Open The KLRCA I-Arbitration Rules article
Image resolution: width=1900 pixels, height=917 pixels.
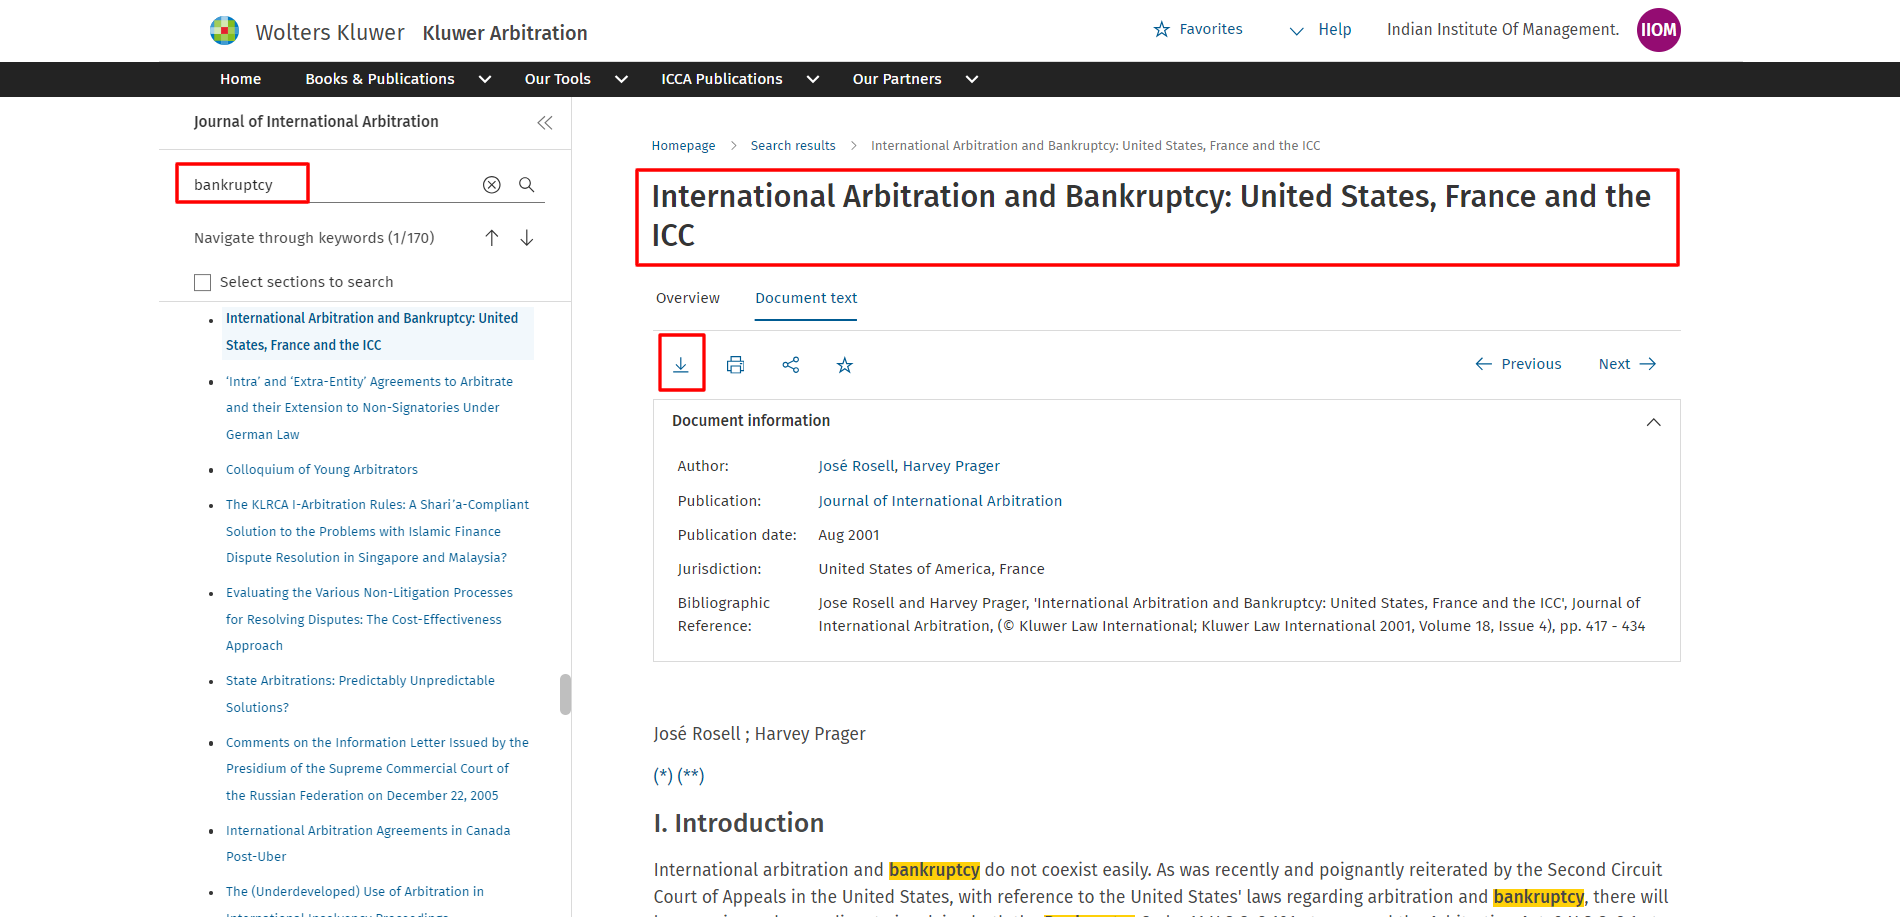pos(377,531)
